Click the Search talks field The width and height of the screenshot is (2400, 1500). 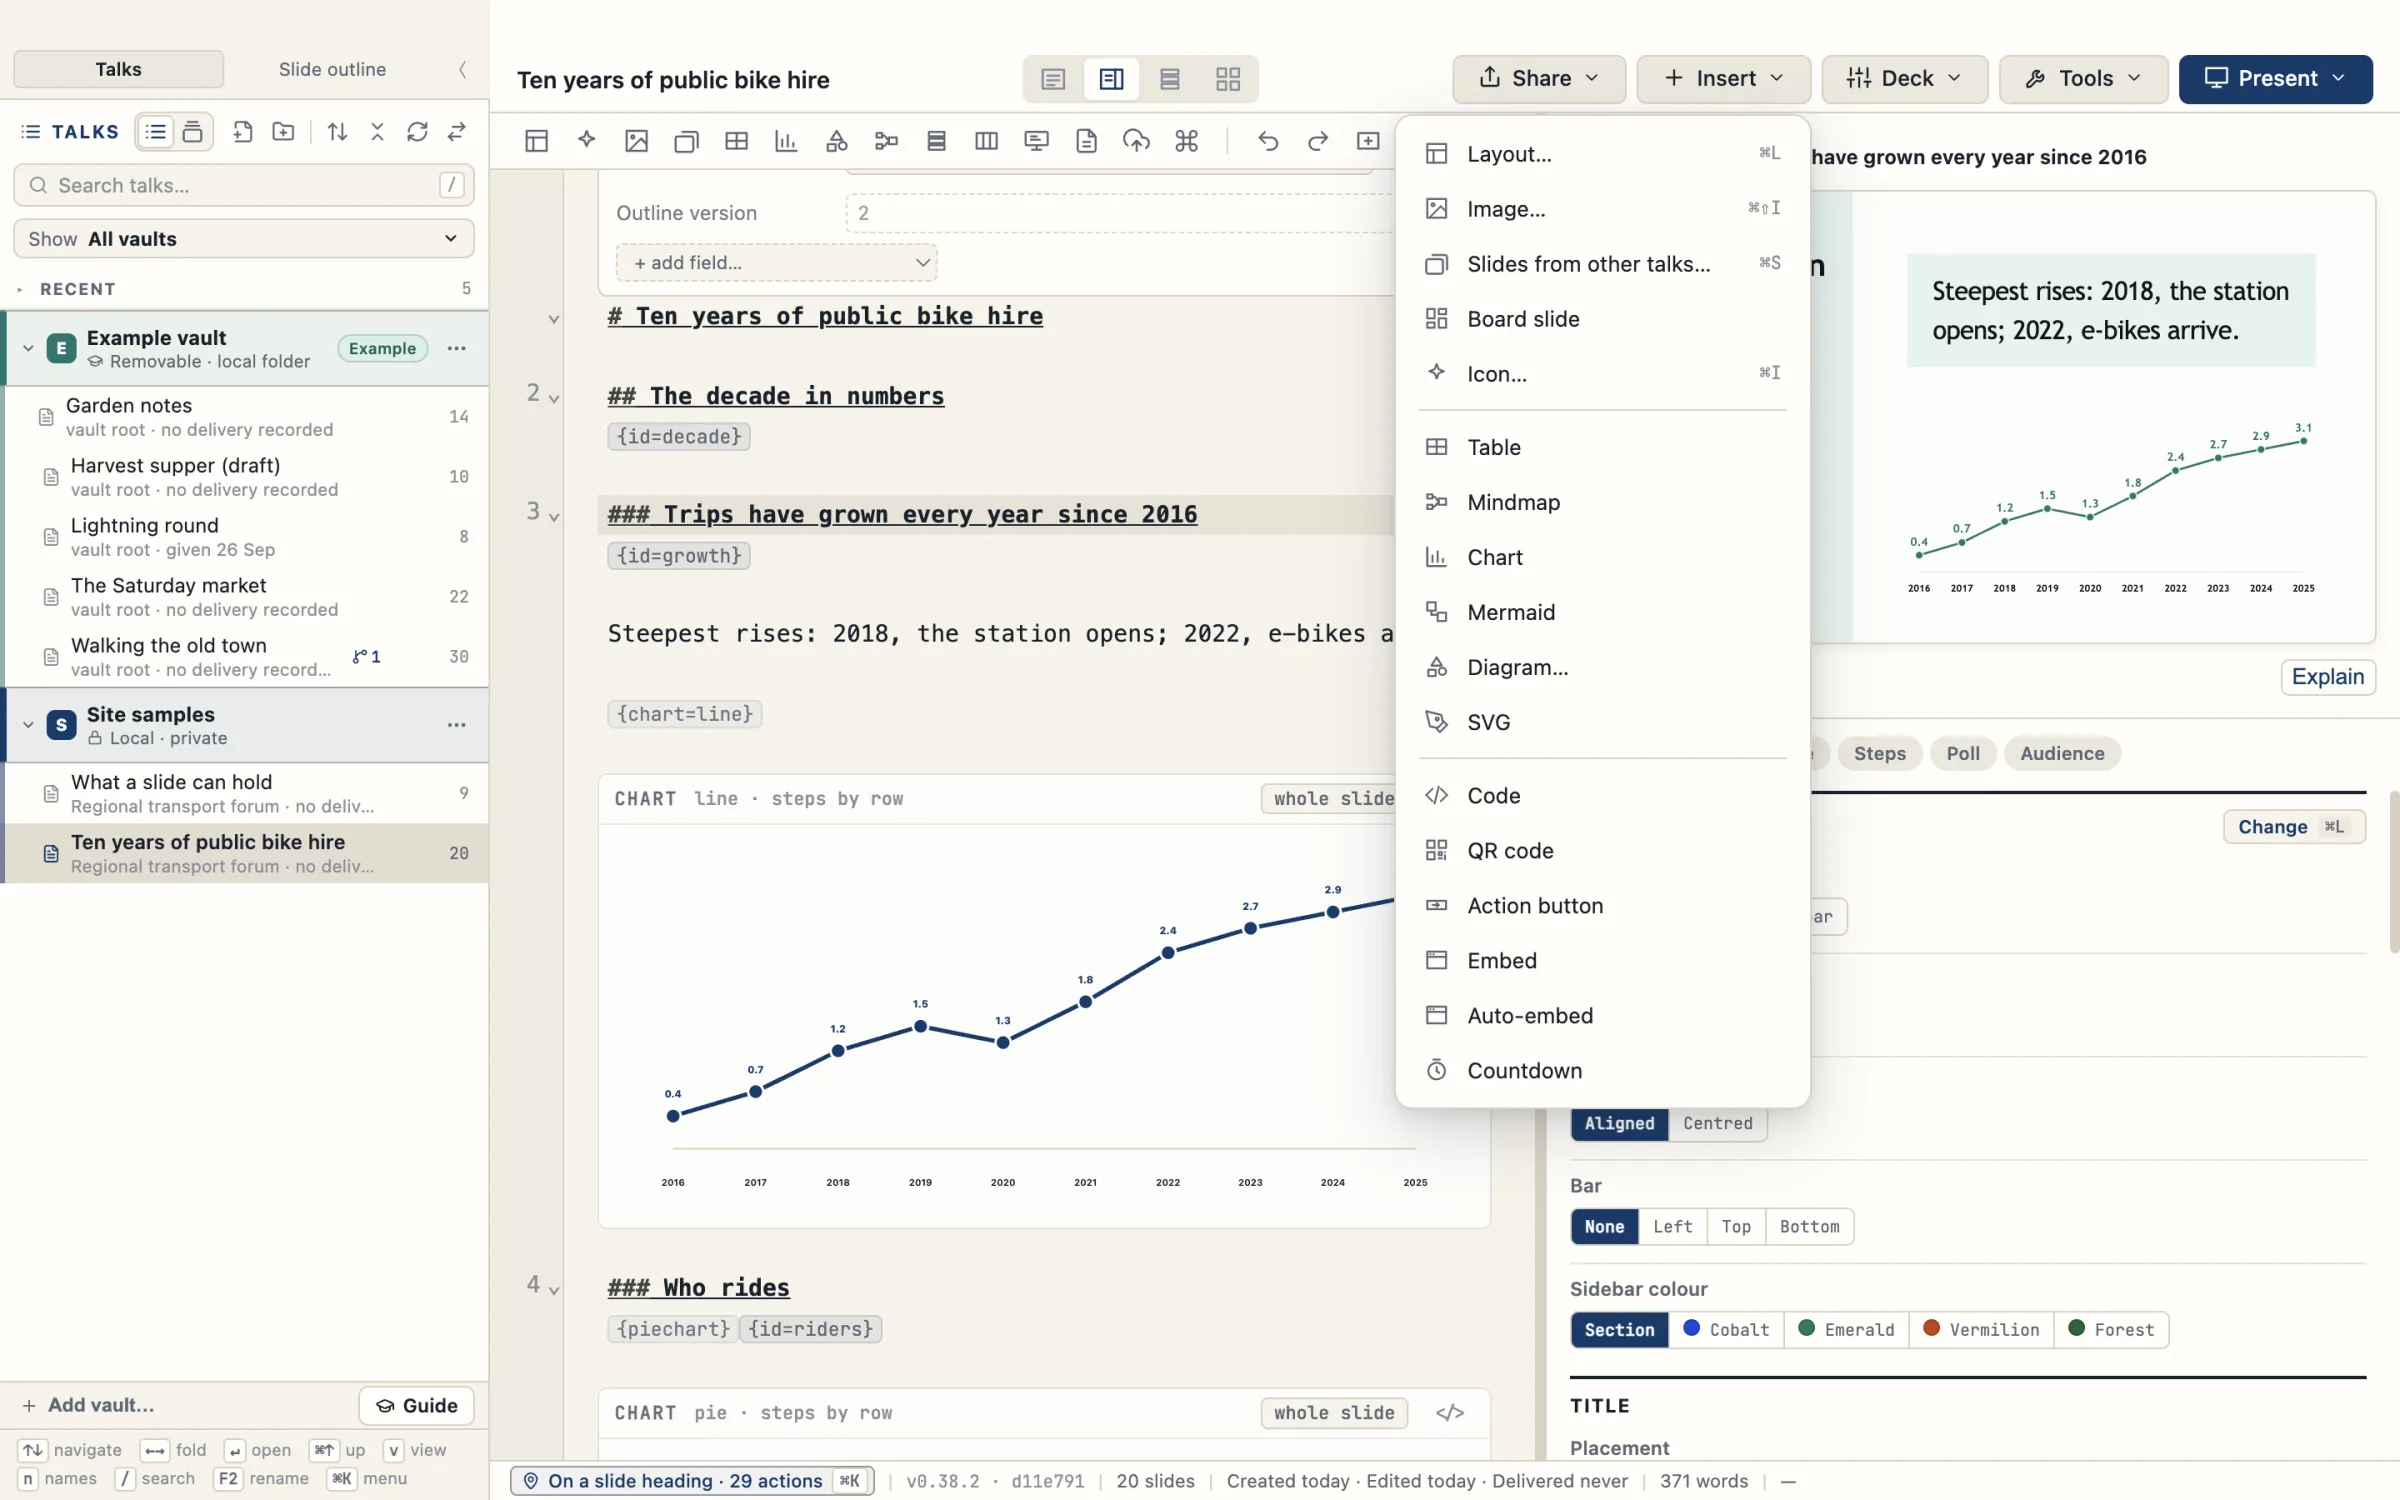[243, 185]
